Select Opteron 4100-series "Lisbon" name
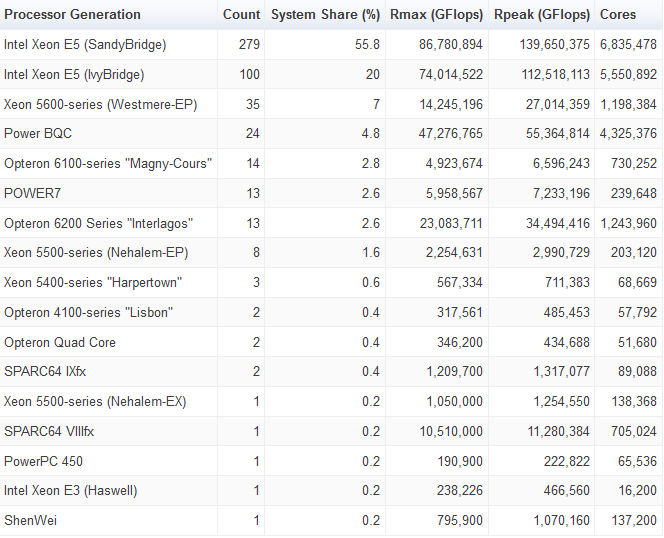 tap(89, 313)
